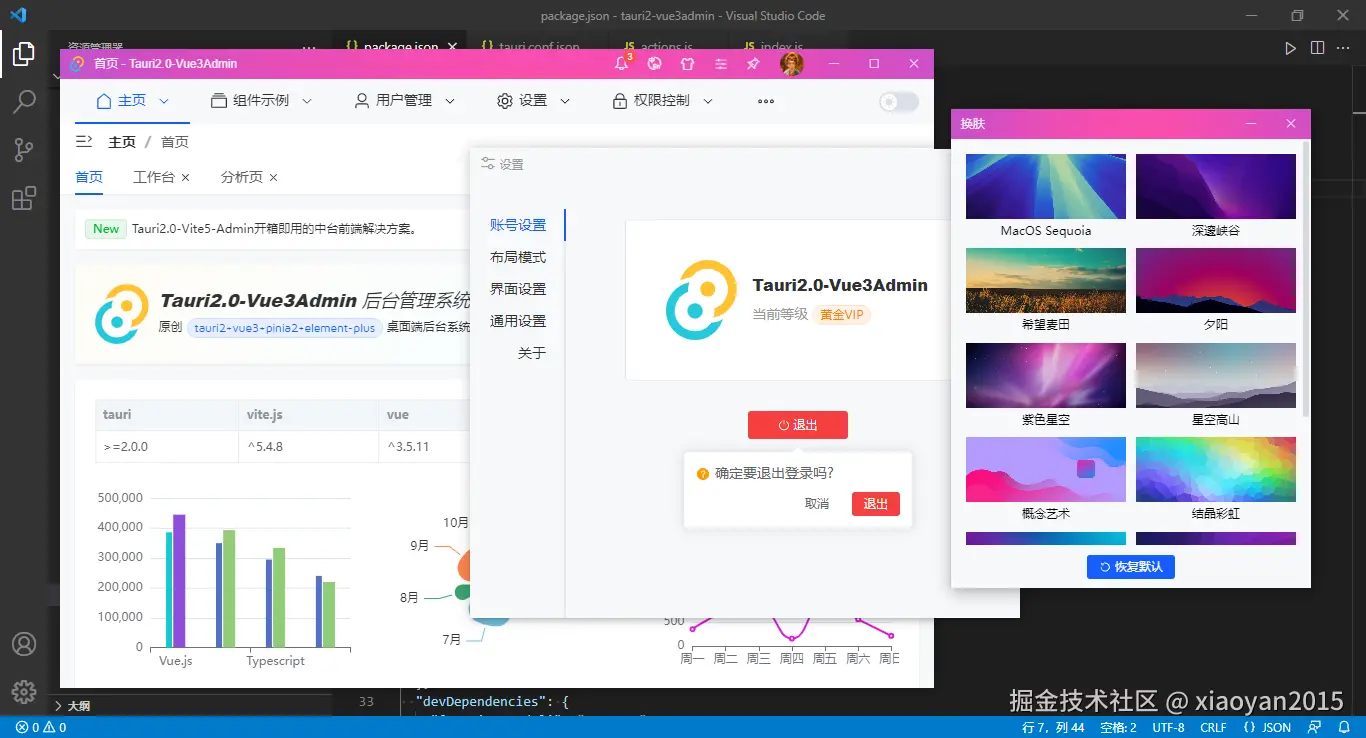Split the VS Code editor to the right
This screenshot has height=738, width=1366.
tap(1318, 47)
